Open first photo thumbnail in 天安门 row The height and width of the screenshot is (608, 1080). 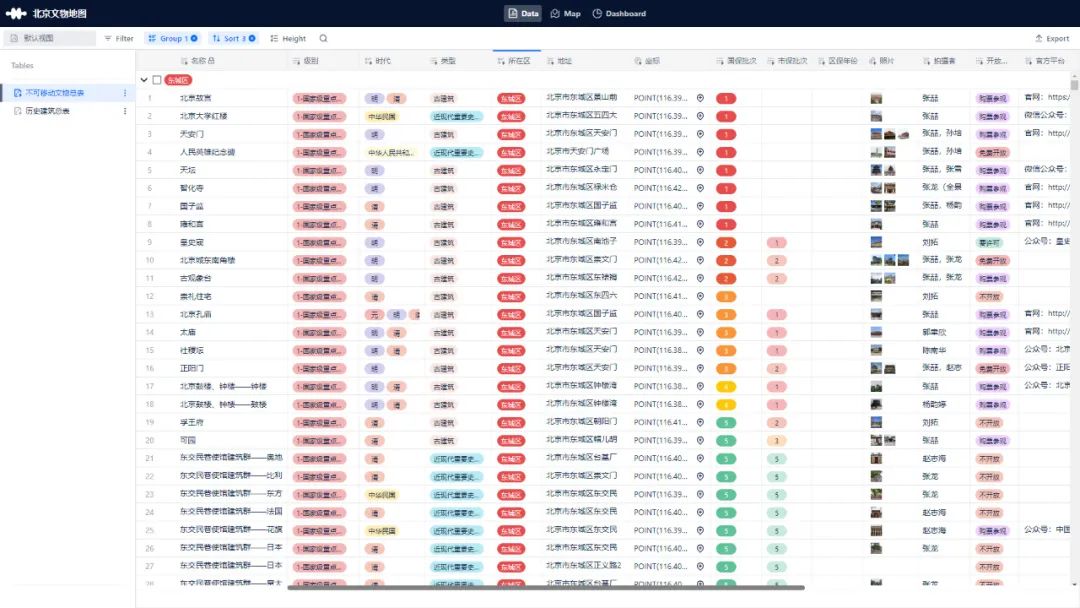tap(876, 134)
